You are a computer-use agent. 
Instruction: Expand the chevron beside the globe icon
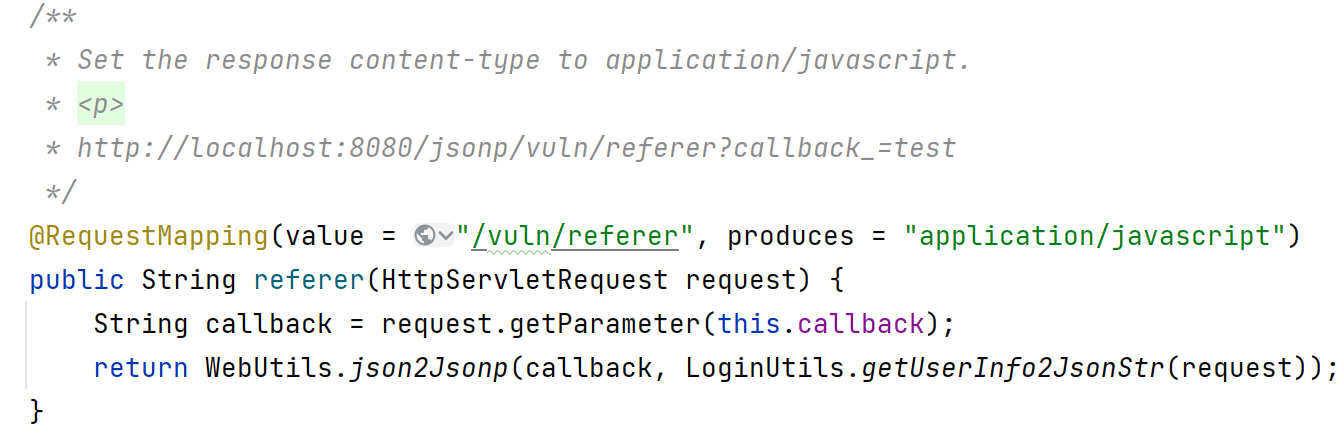click(446, 238)
